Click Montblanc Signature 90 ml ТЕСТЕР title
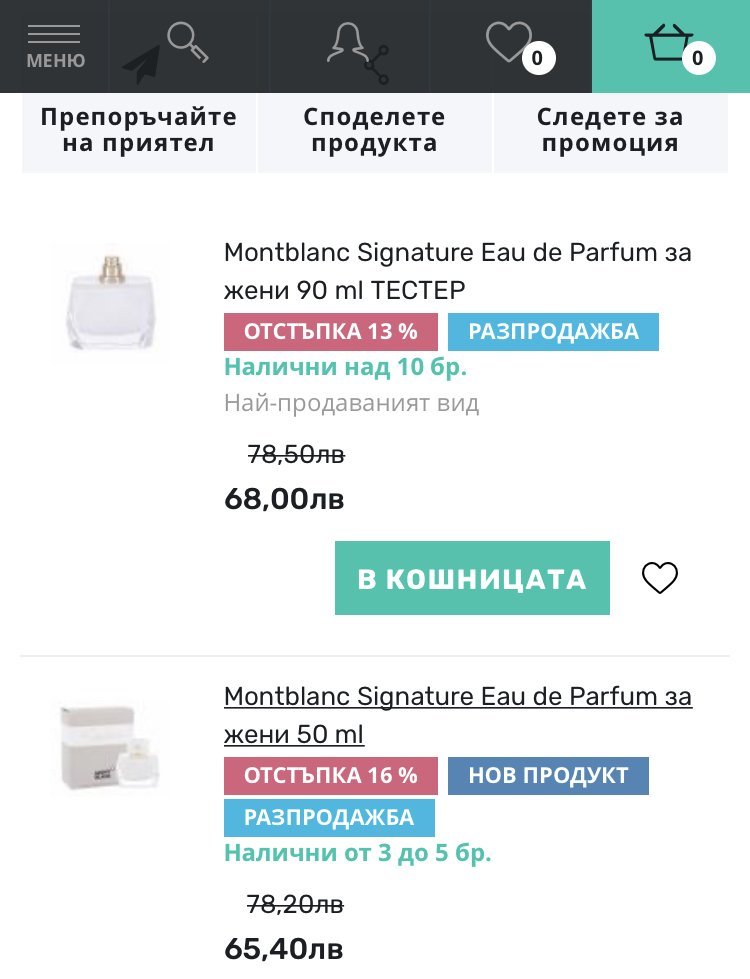 click(458, 270)
